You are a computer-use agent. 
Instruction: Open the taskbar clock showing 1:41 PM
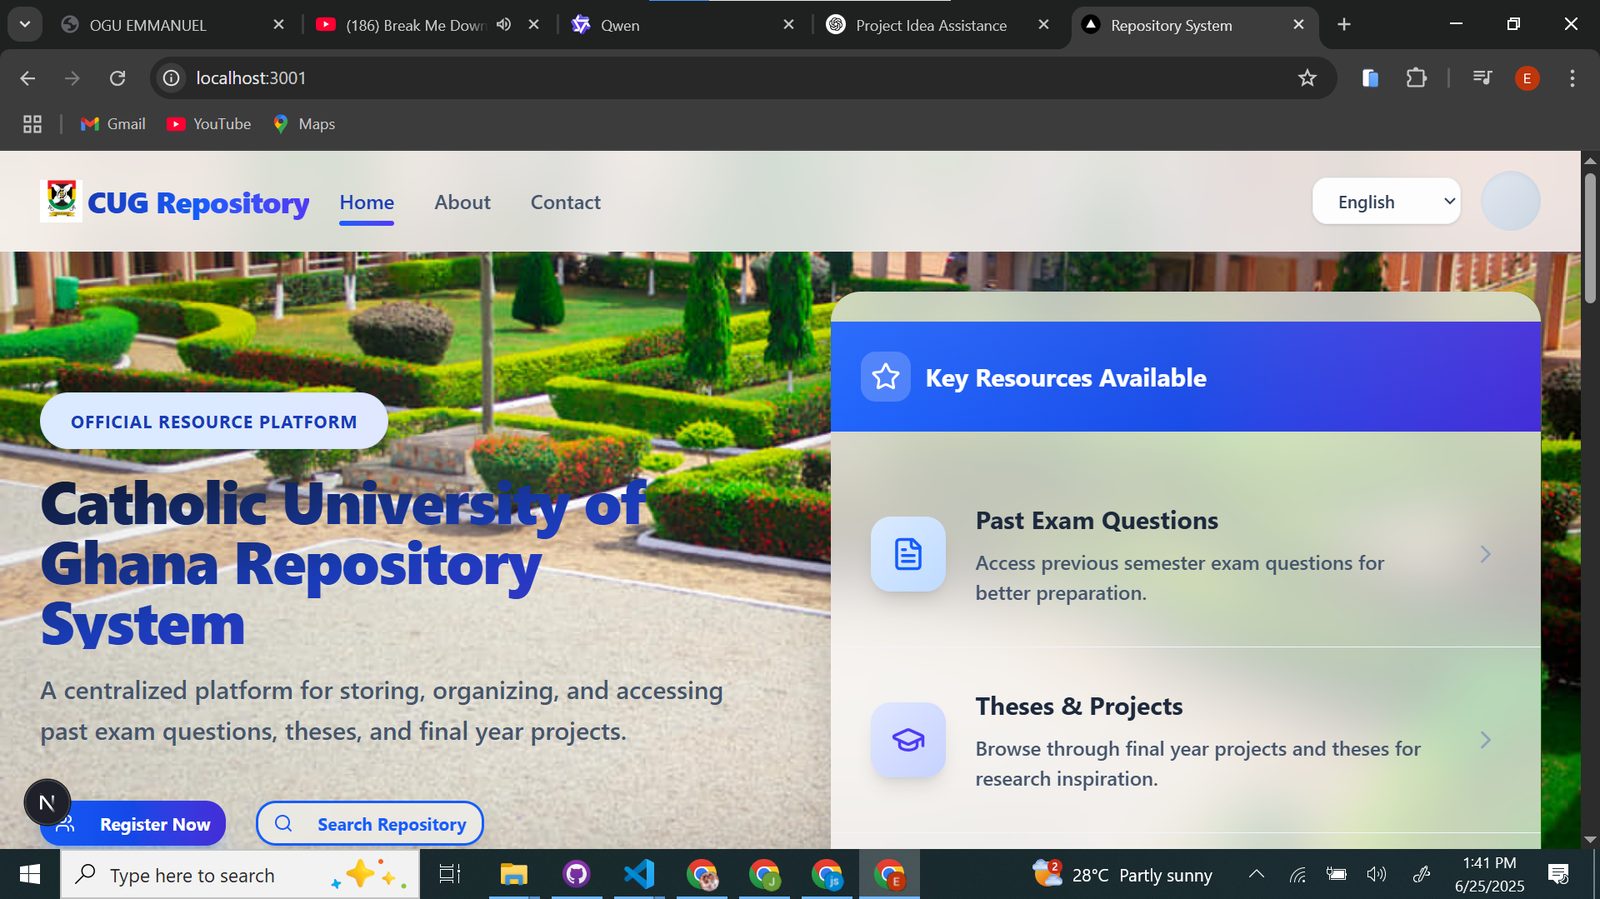pyautogui.click(x=1489, y=875)
